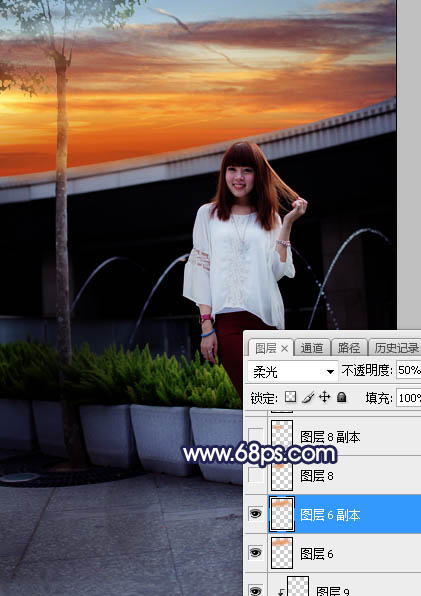This screenshot has height=596, width=421.
Task: Show the 图层 8 layer
Action: (255, 475)
